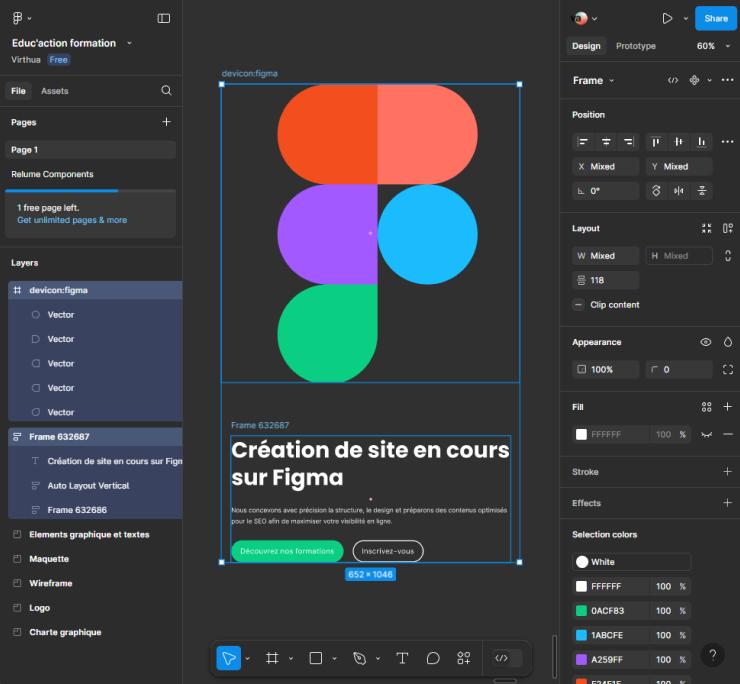740x684 pixels.
Task: Hide the FFFFFF fill with eye icon
Action: coord(706,434)
